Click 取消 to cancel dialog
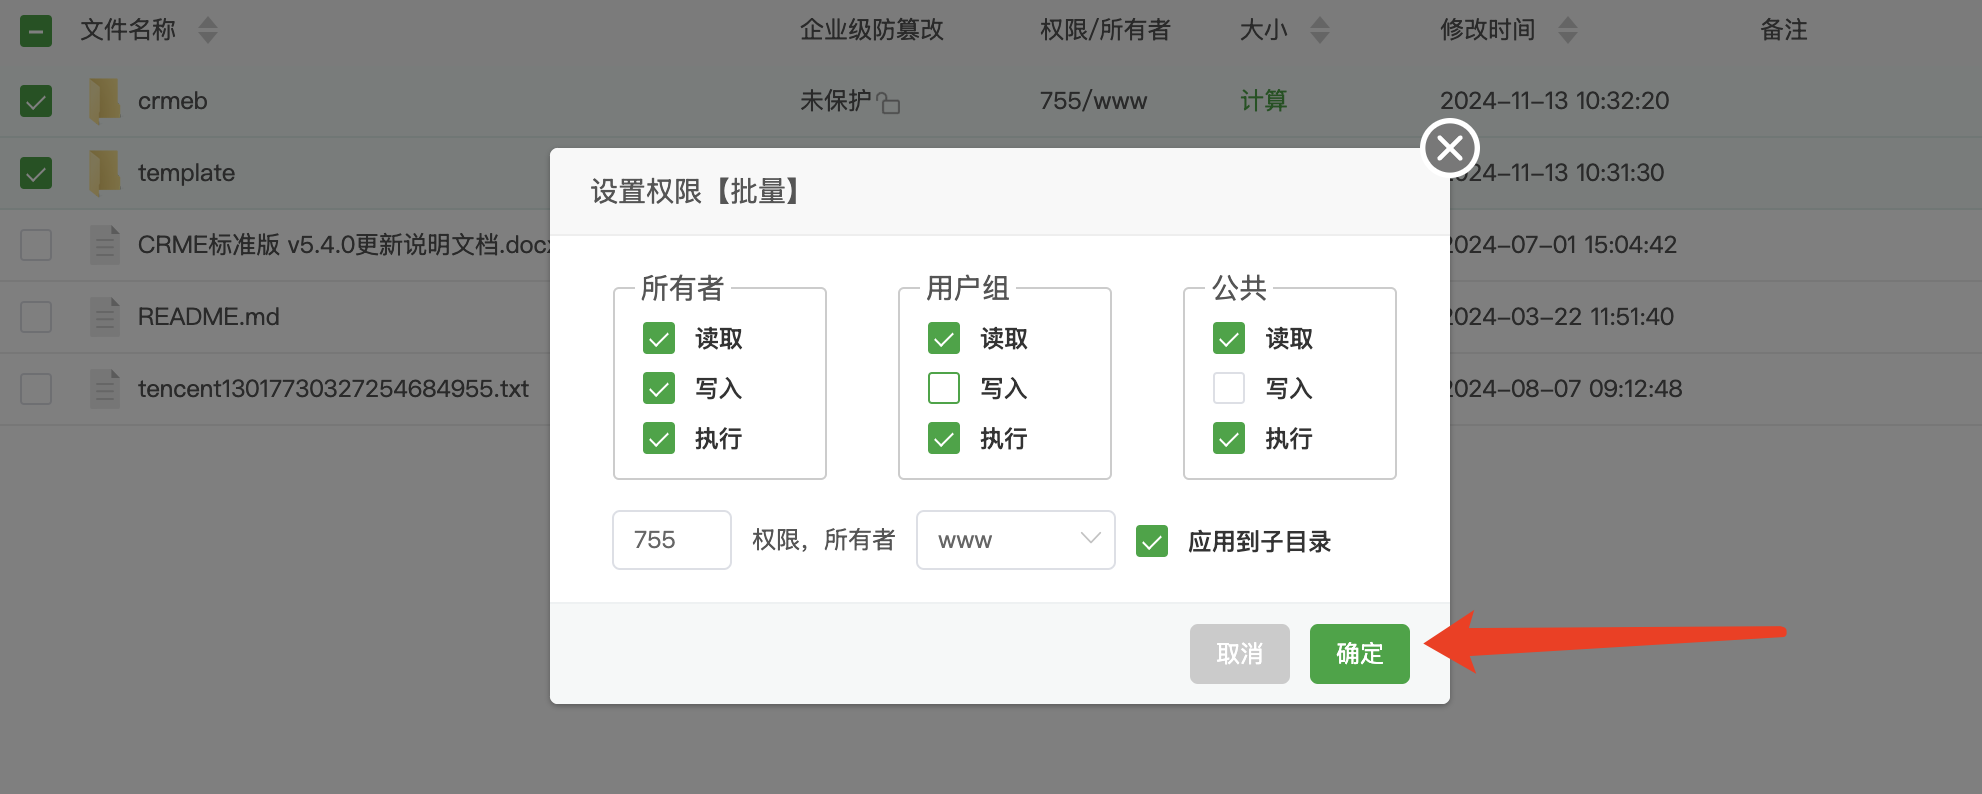This screenshot has width=1982, height=794. coord(1239,654)
